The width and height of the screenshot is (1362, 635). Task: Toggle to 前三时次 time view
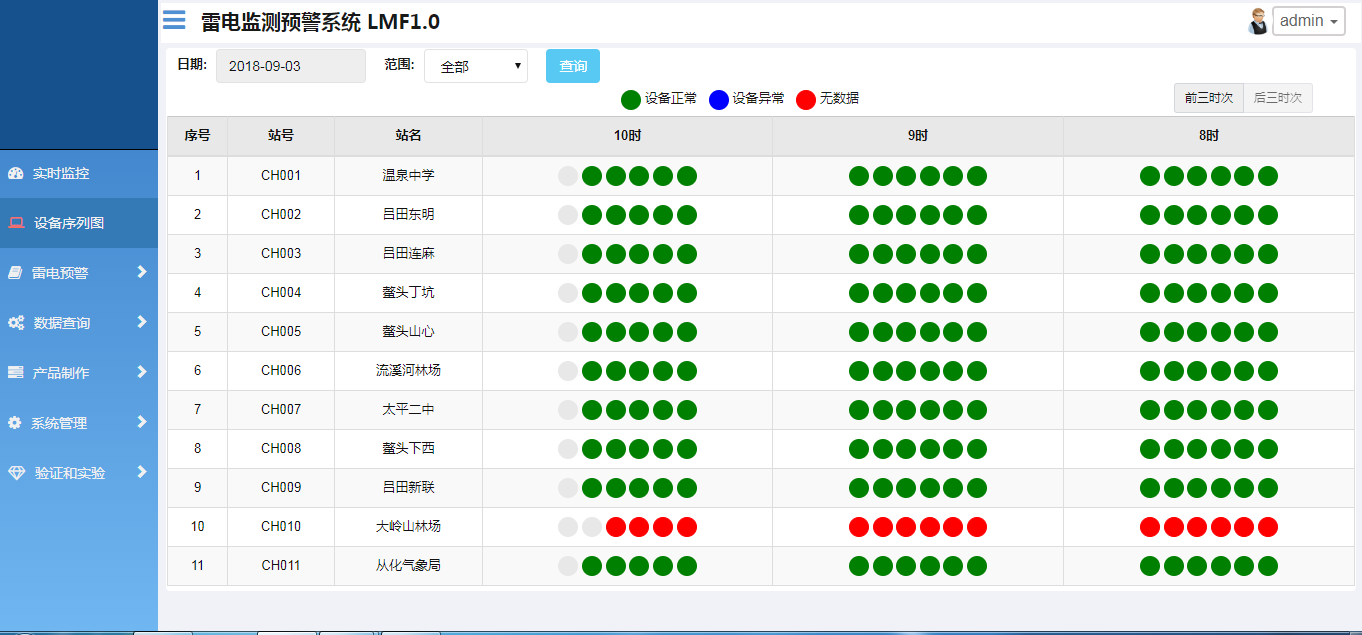pos(1208,98)
